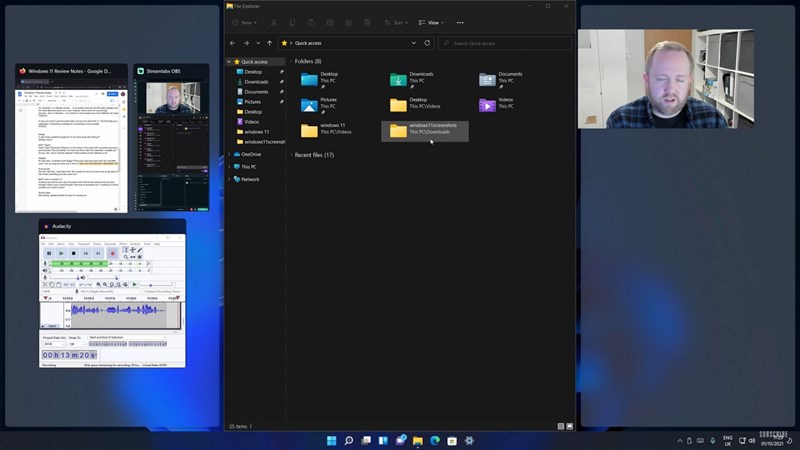Open the Start menu on the taskbar

tap(332, 440)
